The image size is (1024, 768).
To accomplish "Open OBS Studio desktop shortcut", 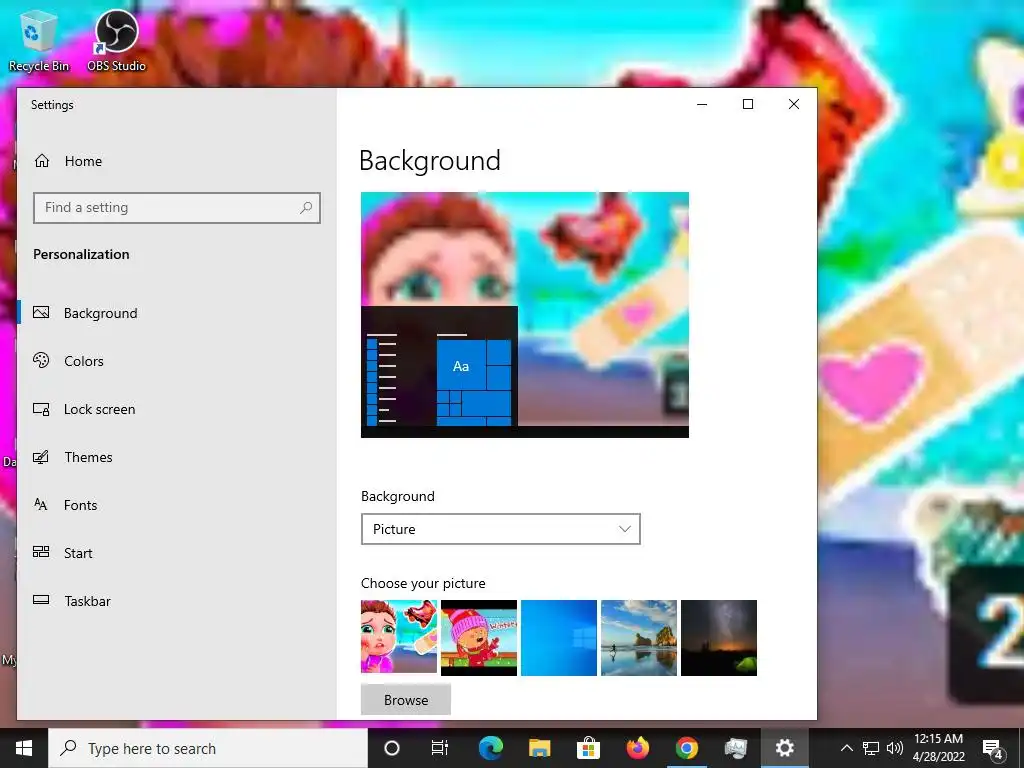I will point(116,40).
